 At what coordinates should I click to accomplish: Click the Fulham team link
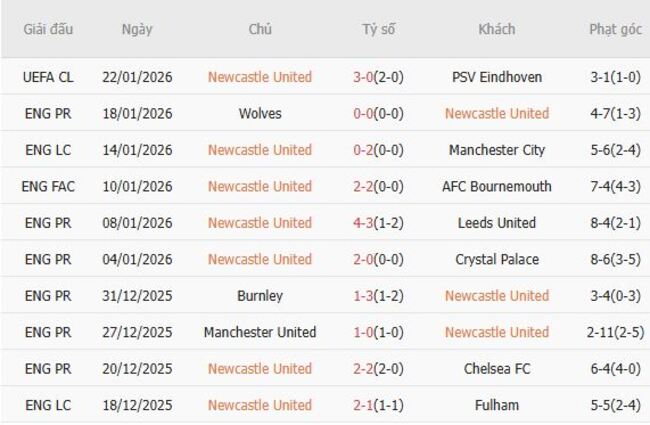point(497,405)
